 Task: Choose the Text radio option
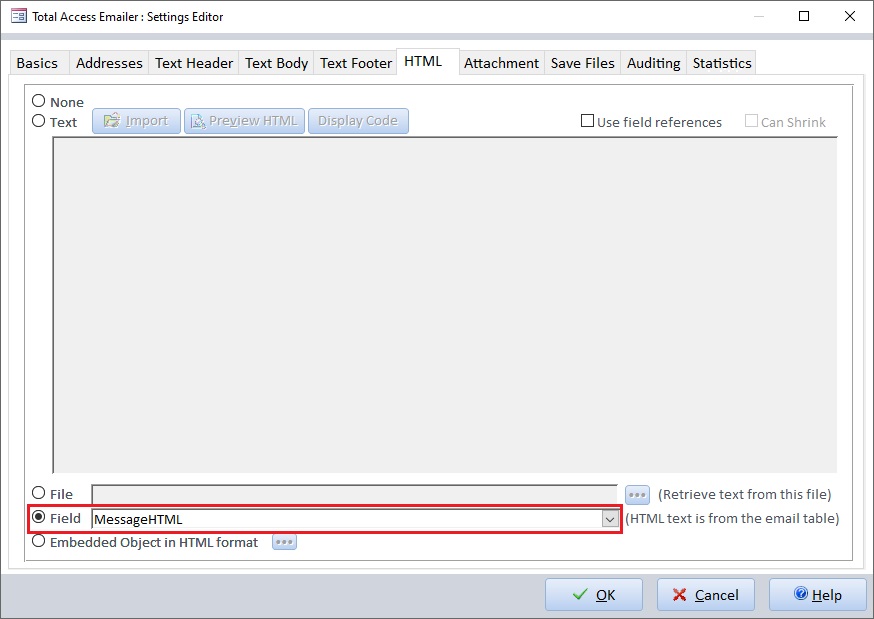pos(38,121)
